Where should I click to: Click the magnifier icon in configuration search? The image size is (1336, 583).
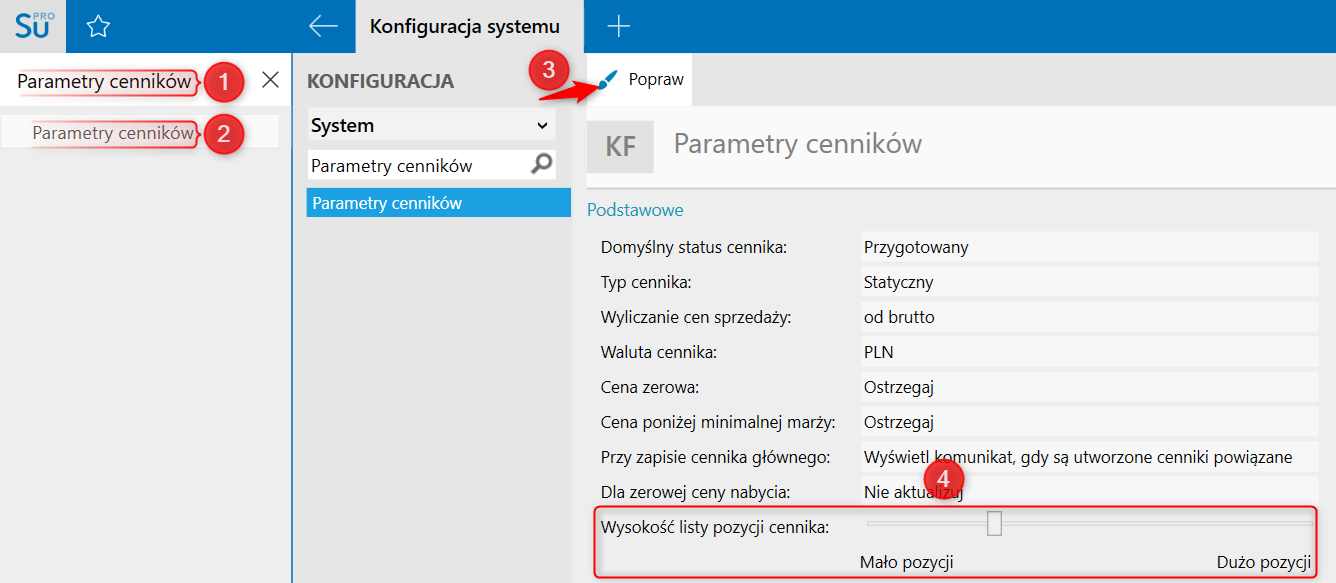coord(542,165)
